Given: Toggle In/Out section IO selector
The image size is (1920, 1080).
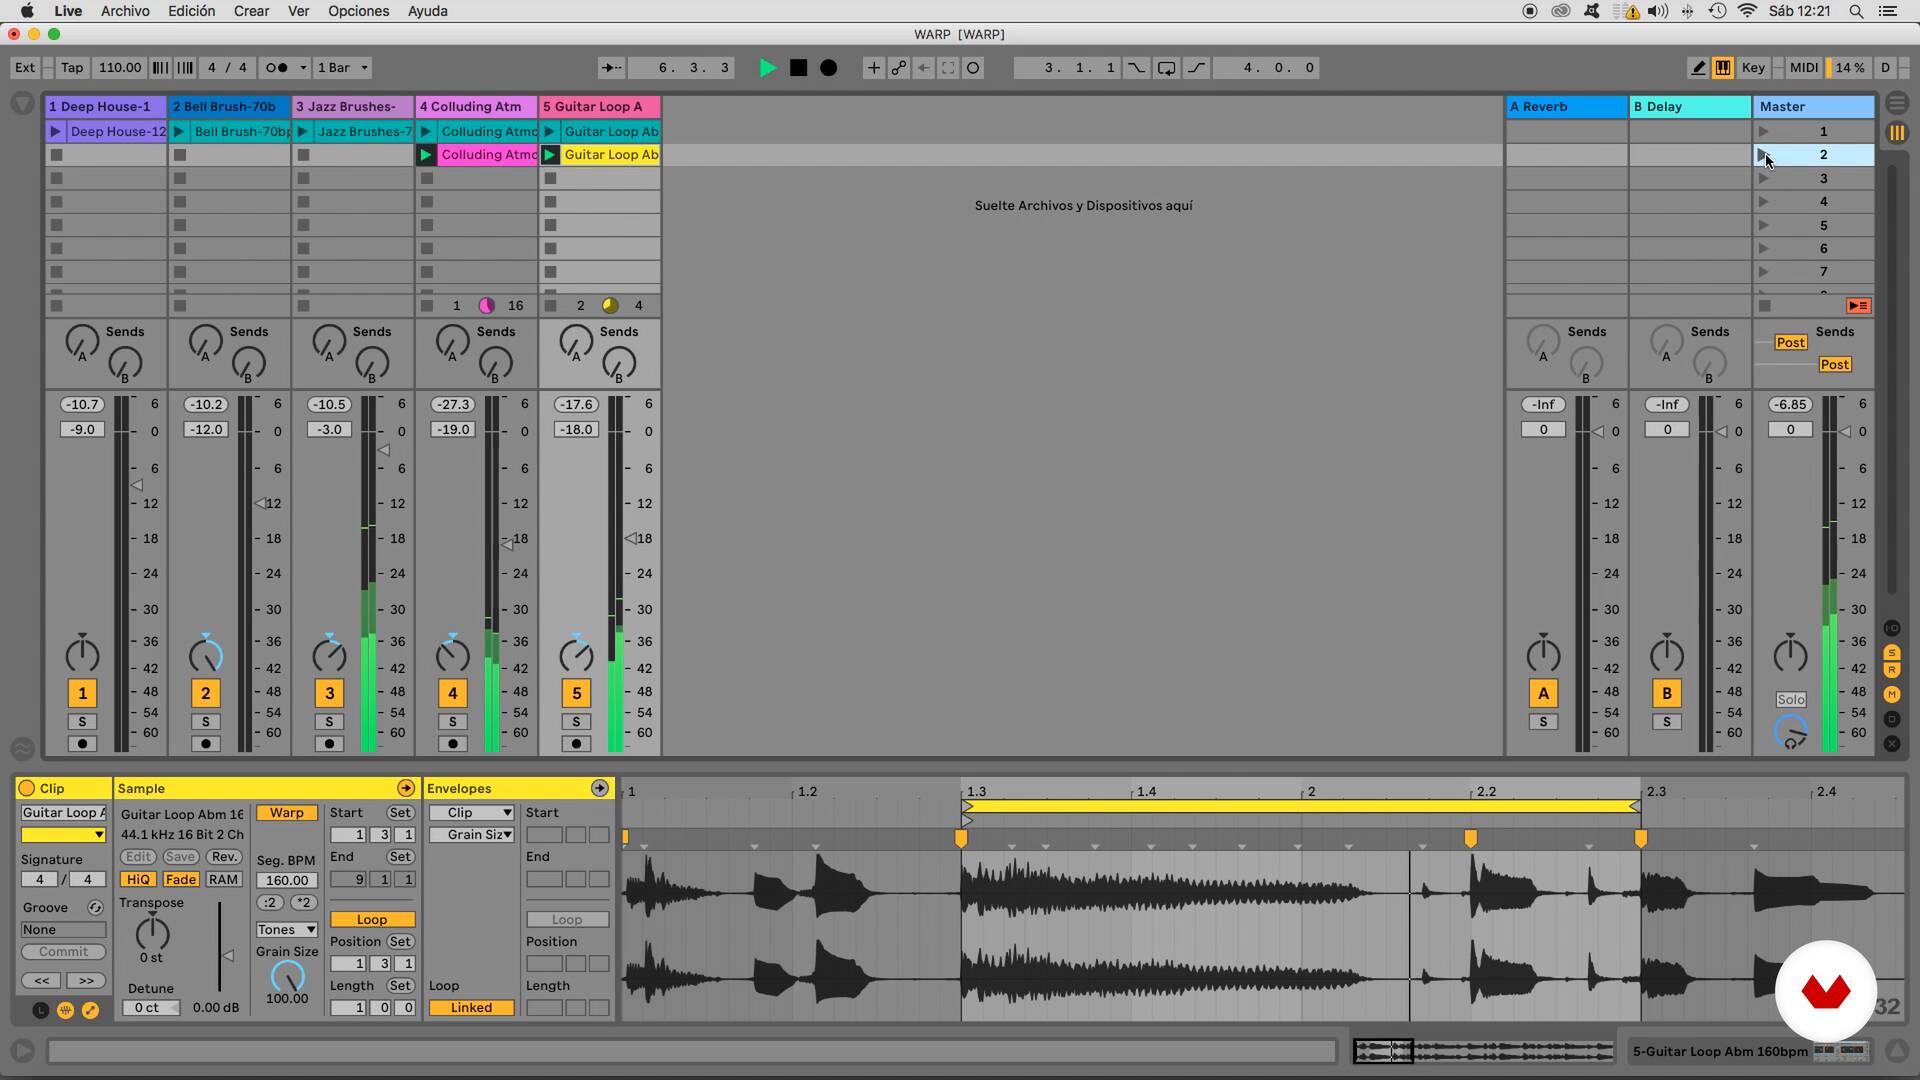Looking at the screenshot, I should 1891,628.
